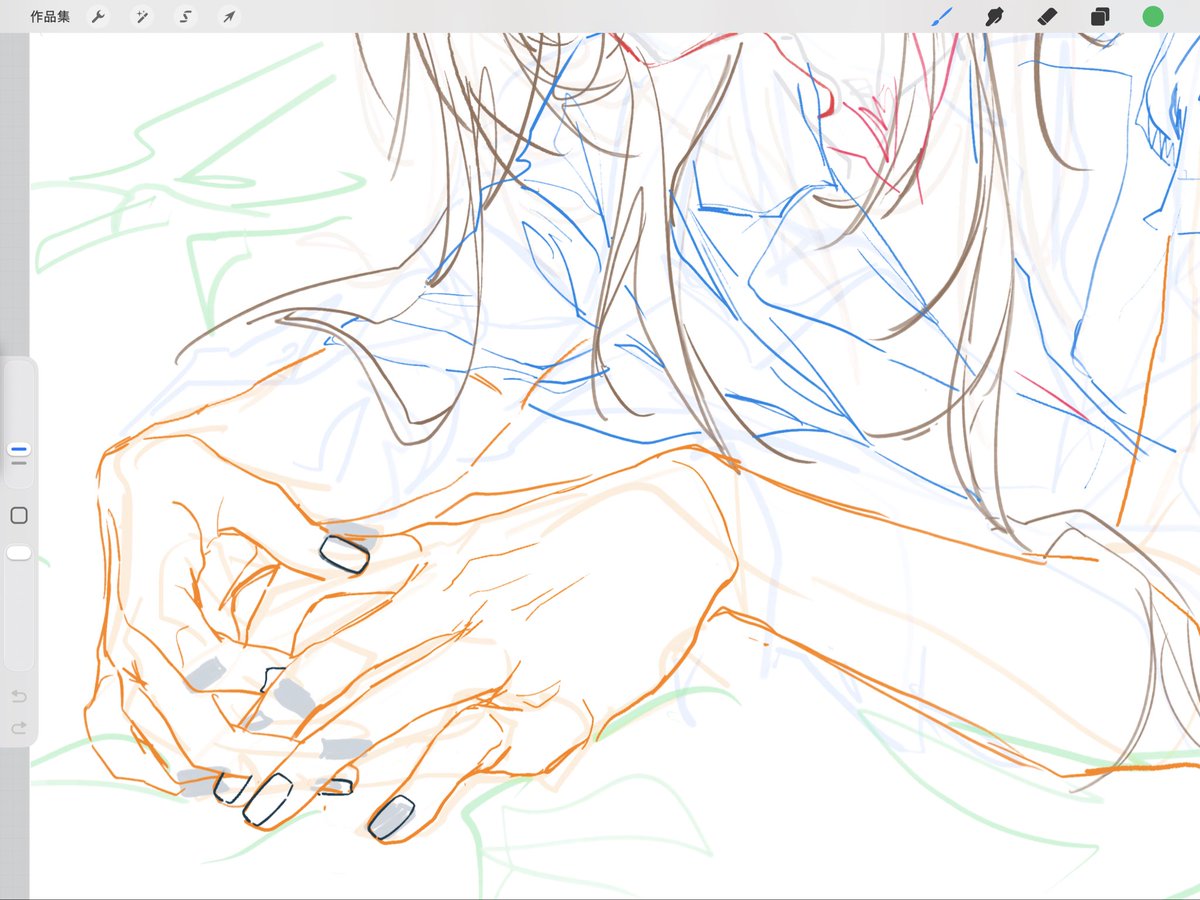This screenshot has height=900, width=1200.
Task: Adjust the brush size slider handle
Action: click(18, 450)
